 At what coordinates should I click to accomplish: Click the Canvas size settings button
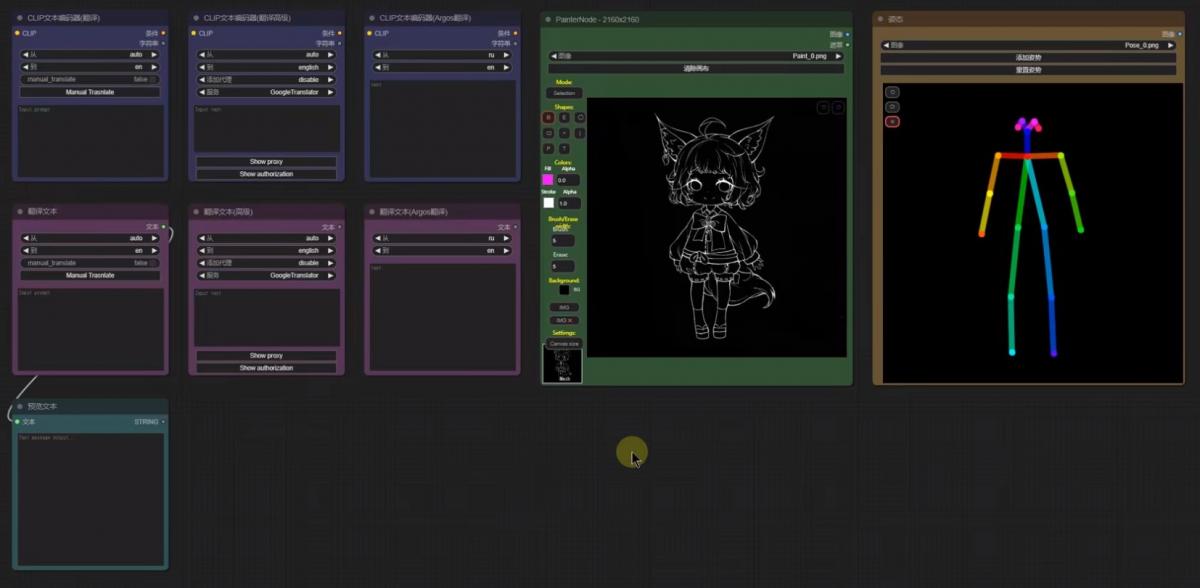pos(564,343)
